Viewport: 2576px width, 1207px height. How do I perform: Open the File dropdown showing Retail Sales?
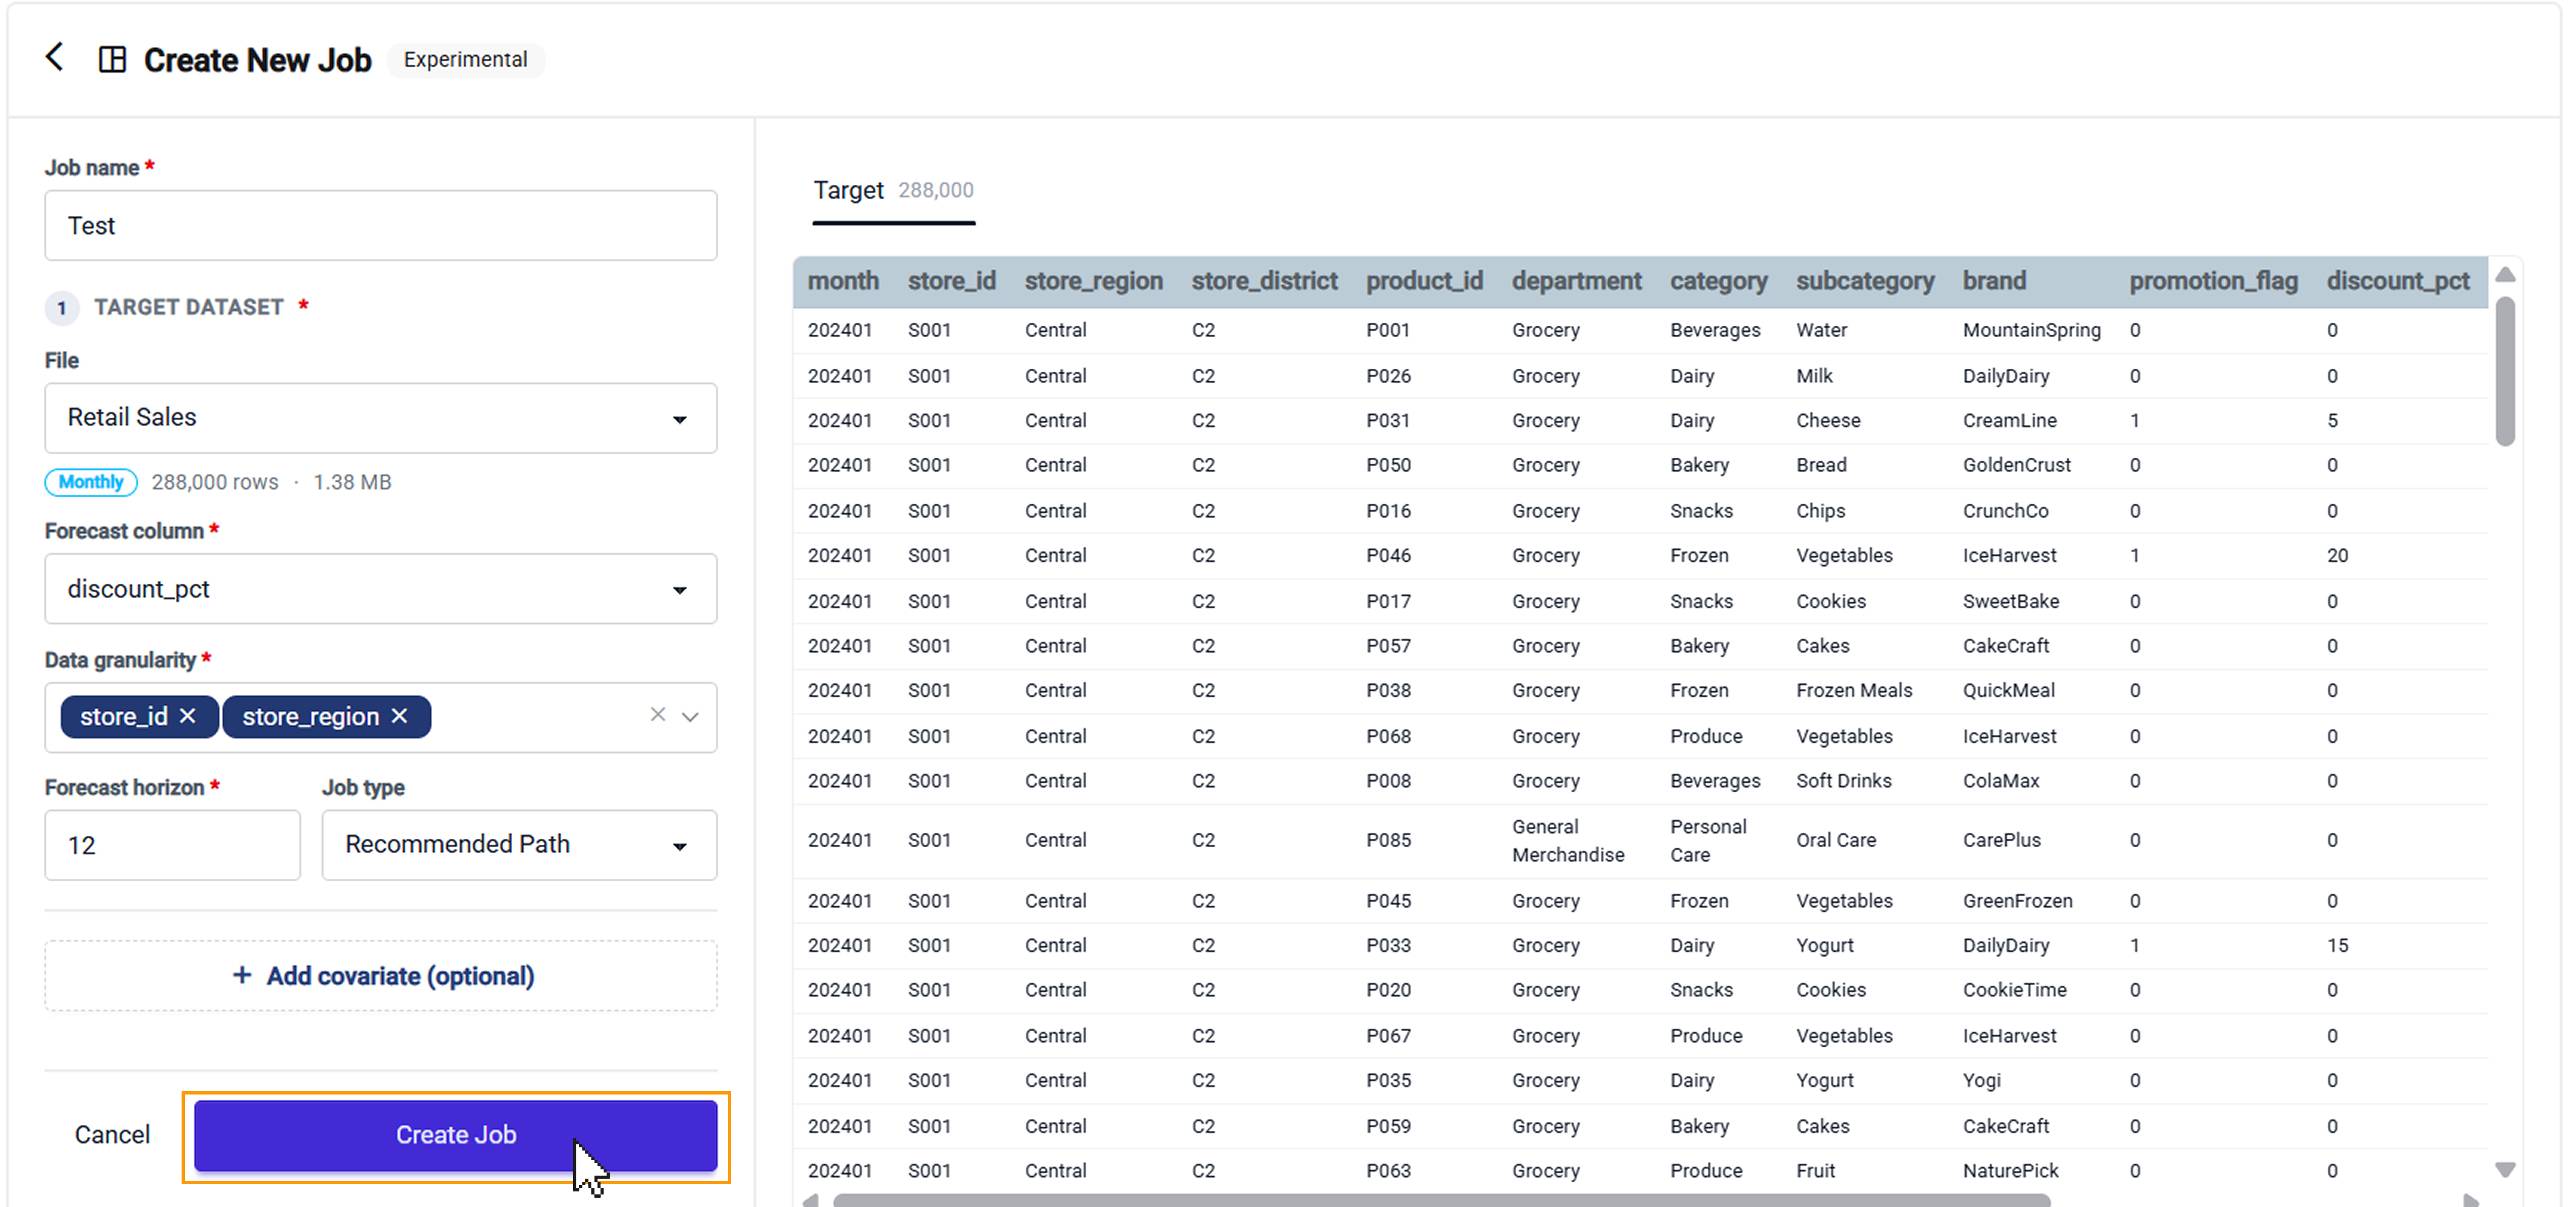point(380,418)
